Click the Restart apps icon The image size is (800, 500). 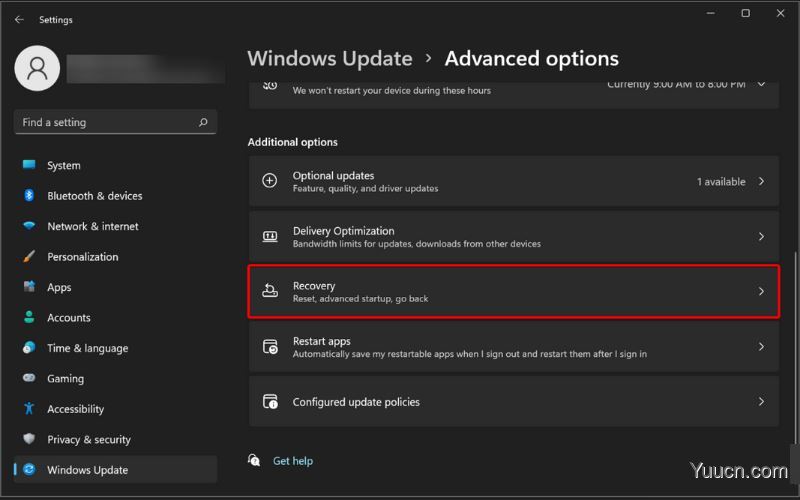[270, 346]
